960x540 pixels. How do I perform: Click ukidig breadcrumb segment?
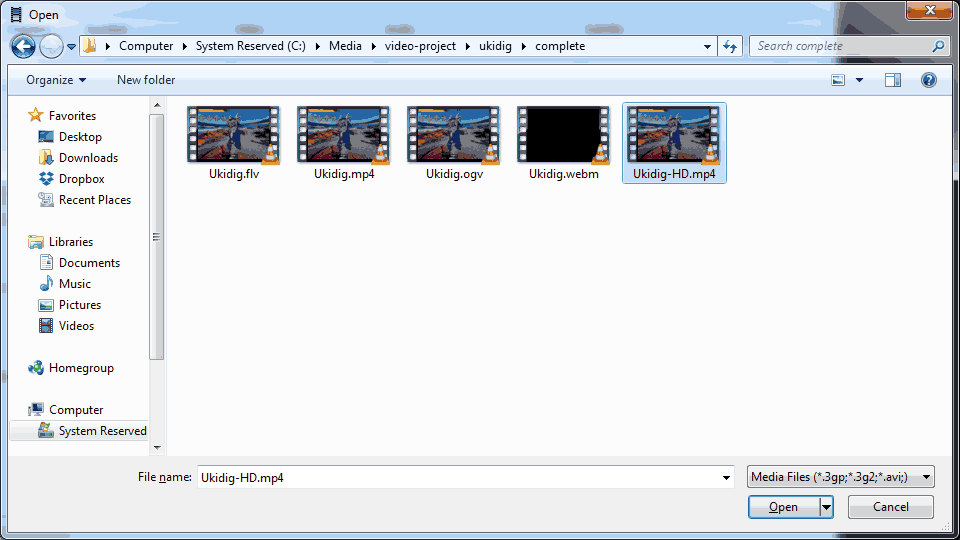pyautogui.click(x=495, y=46)
